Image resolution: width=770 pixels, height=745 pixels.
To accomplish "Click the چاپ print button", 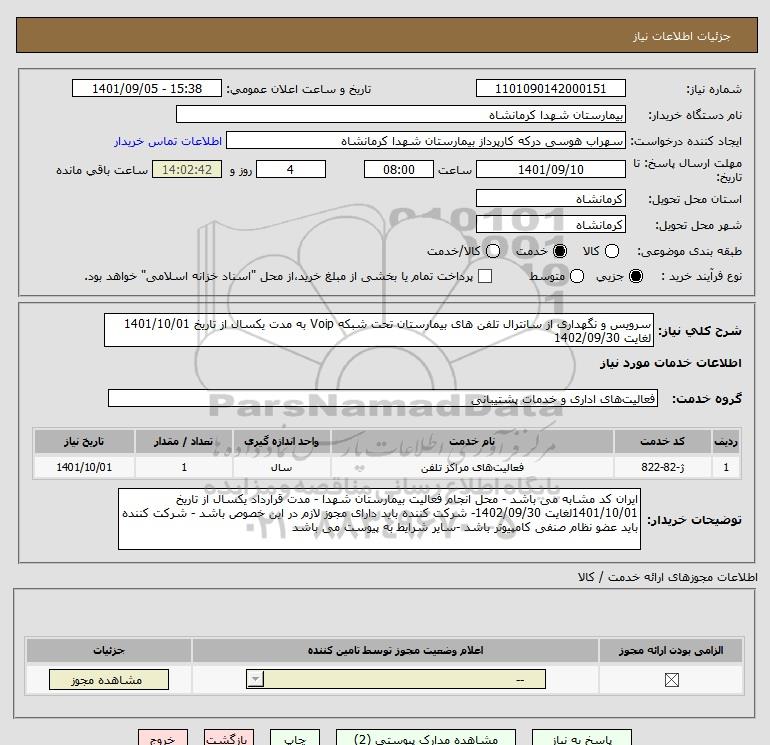I will pos(295,738).
